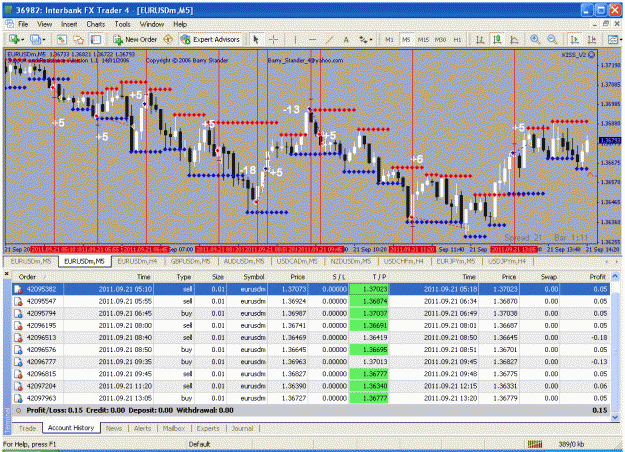
Task: Switch to the GBPUSDm,M5 chart tab
Action: (190, 261)
